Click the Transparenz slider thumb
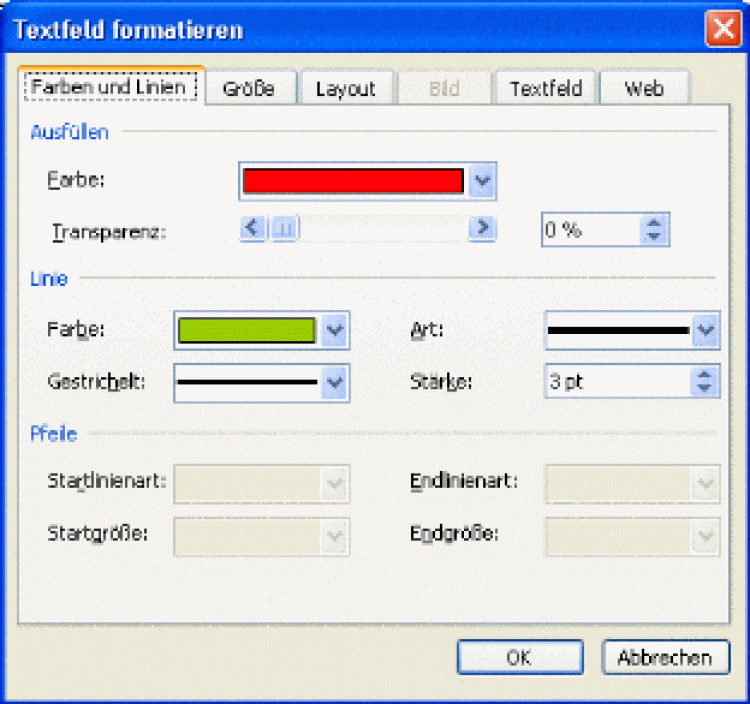 tap(284, 229)
